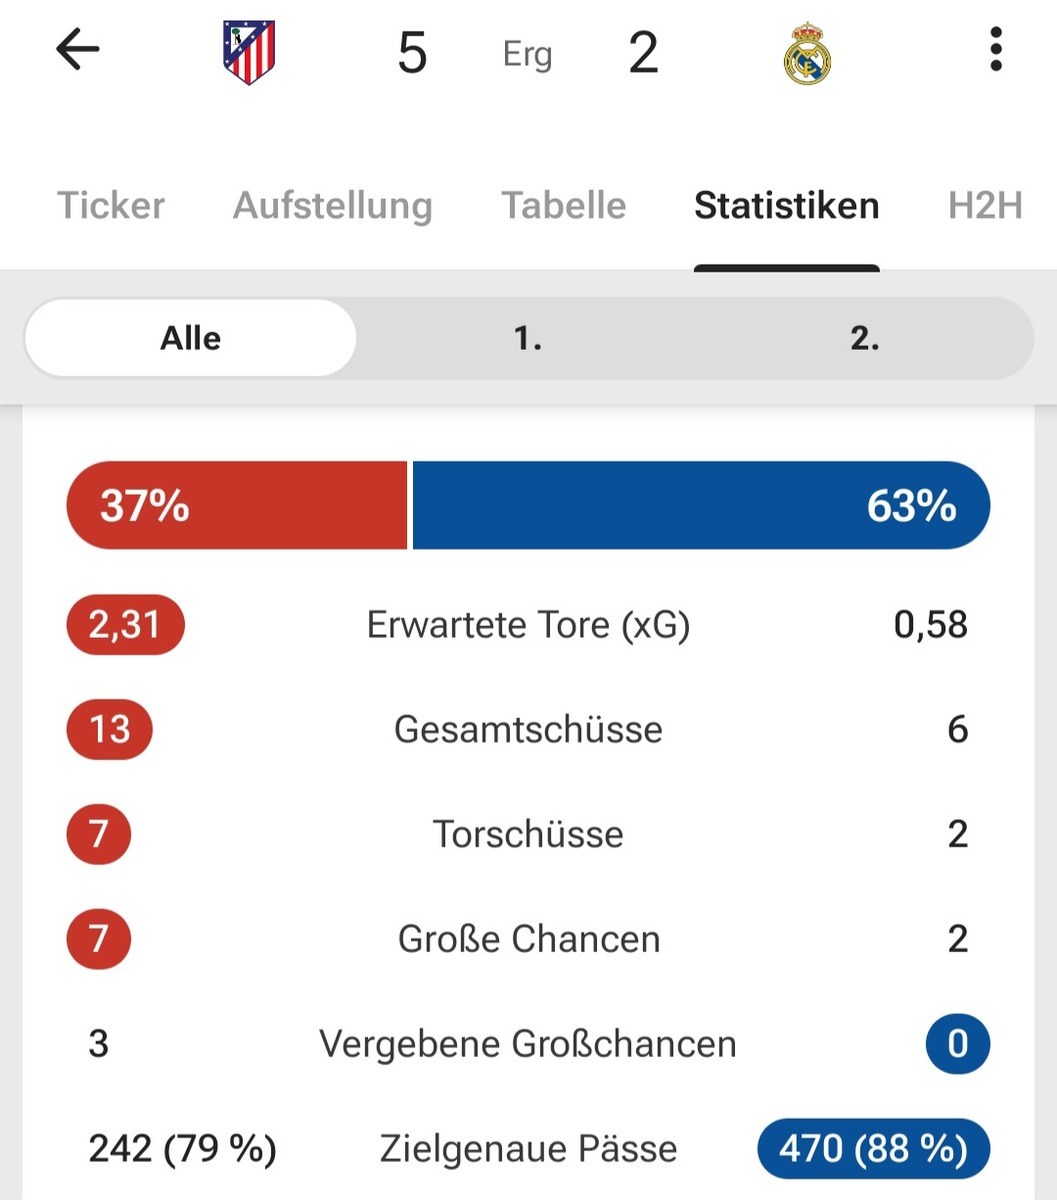Select the Alle period filter
Screen dimensions: 1057x1200
click(191, 338)
